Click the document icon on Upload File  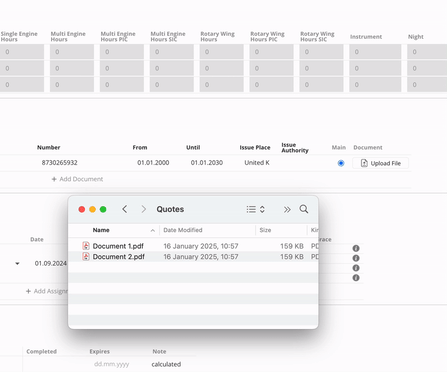tap(364, 163)
